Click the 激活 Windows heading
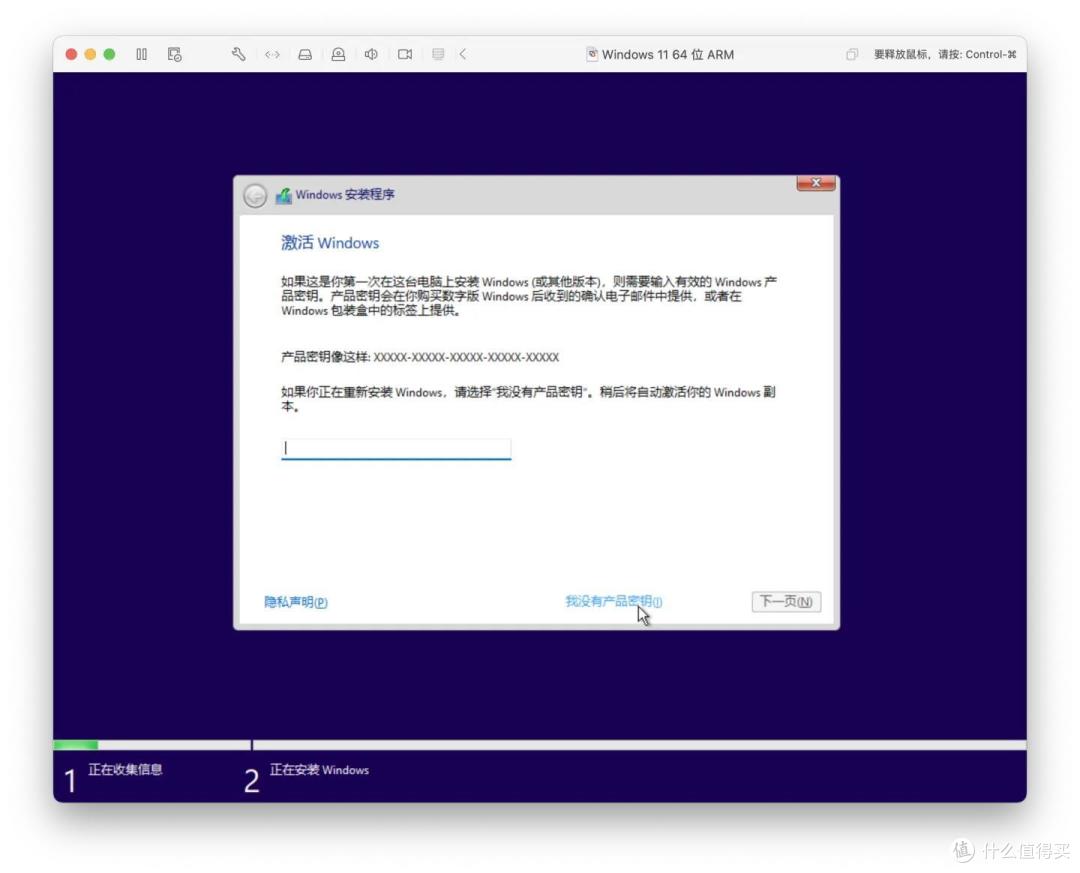Image resolution: width=1080 pixels, height=873 pixels. tap(330, 243)
